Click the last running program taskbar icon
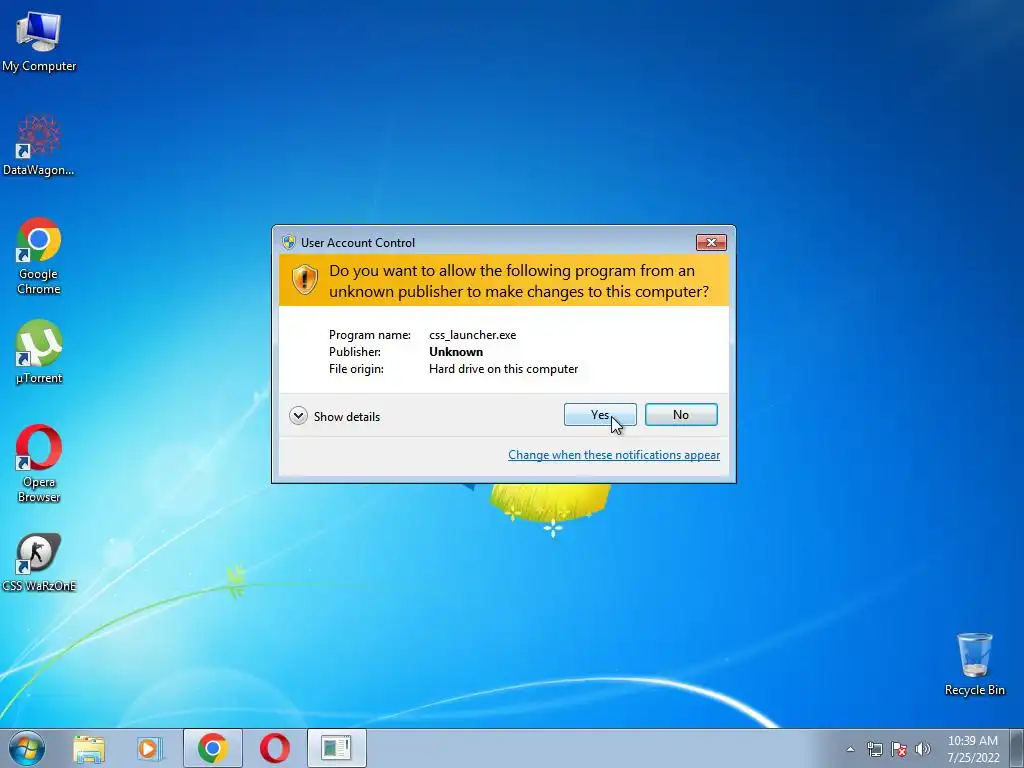 coord(337,748)
